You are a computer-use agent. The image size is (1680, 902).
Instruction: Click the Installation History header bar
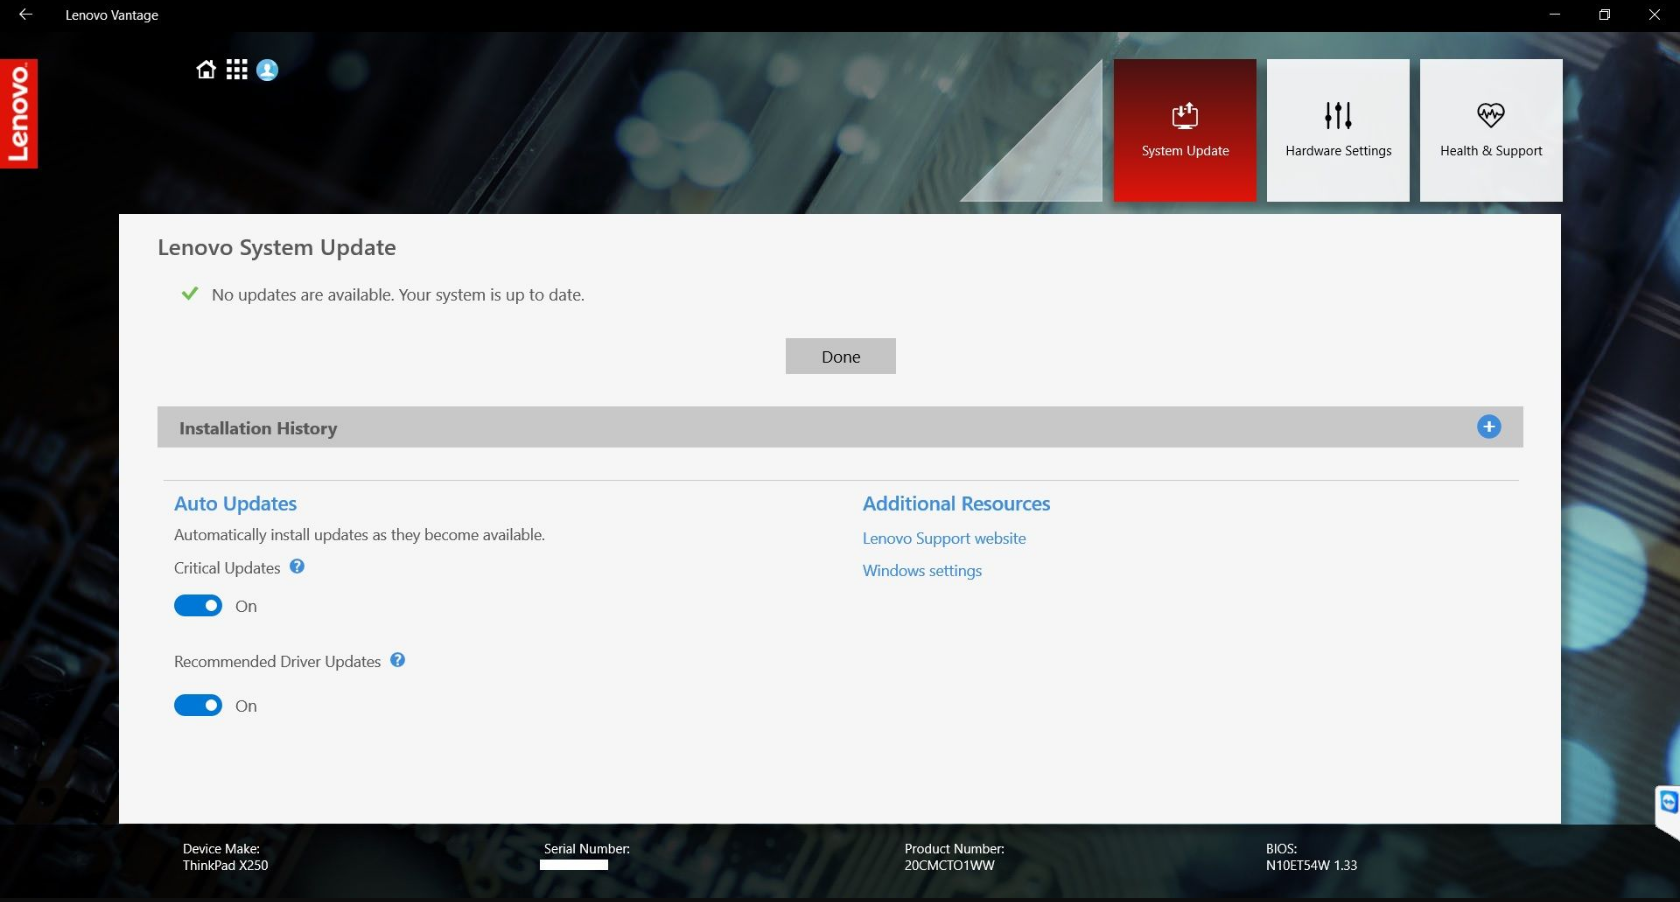[x=840, y=427]
